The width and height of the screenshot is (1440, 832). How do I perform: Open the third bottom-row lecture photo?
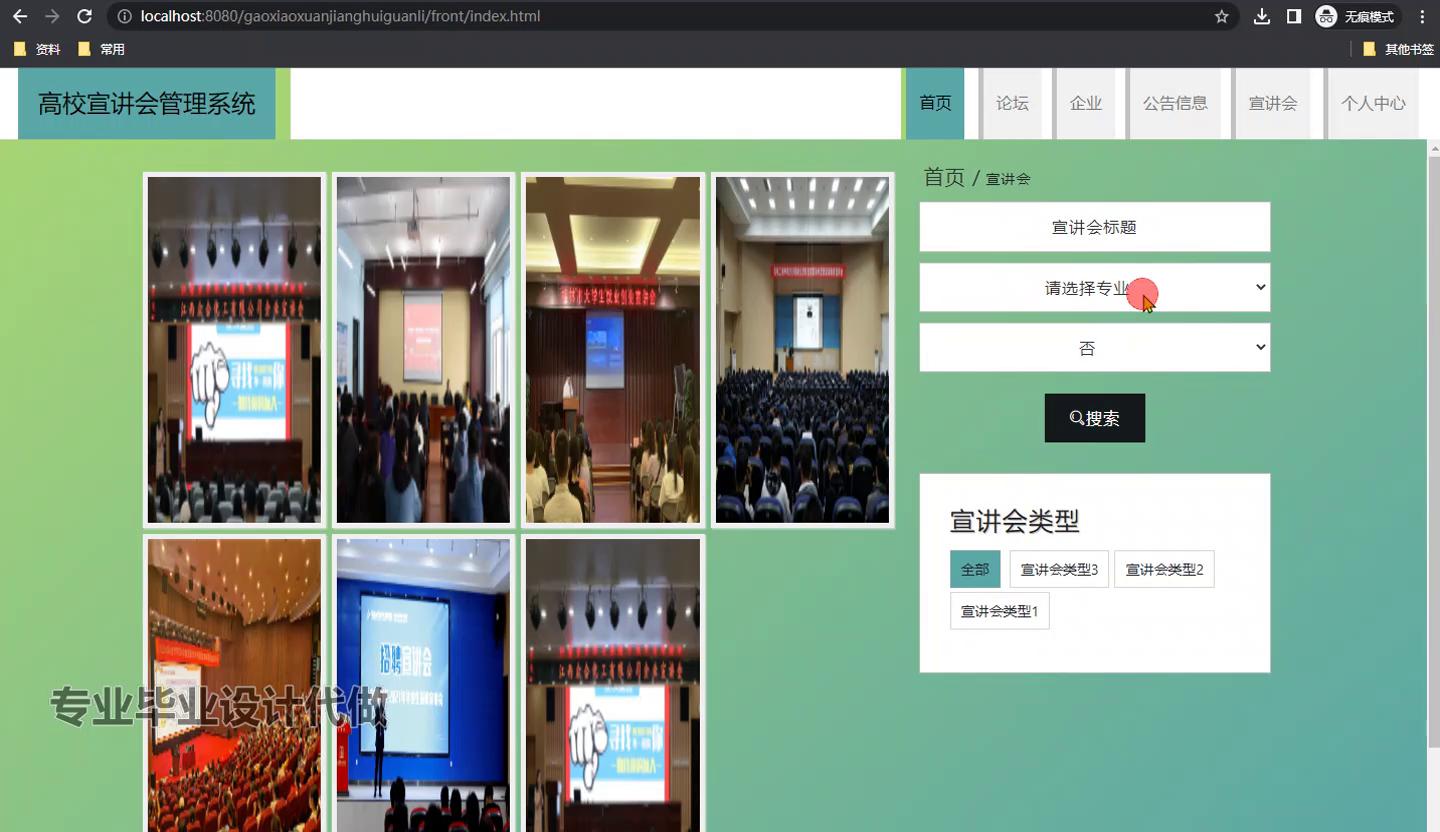click(x=613, y=684)
